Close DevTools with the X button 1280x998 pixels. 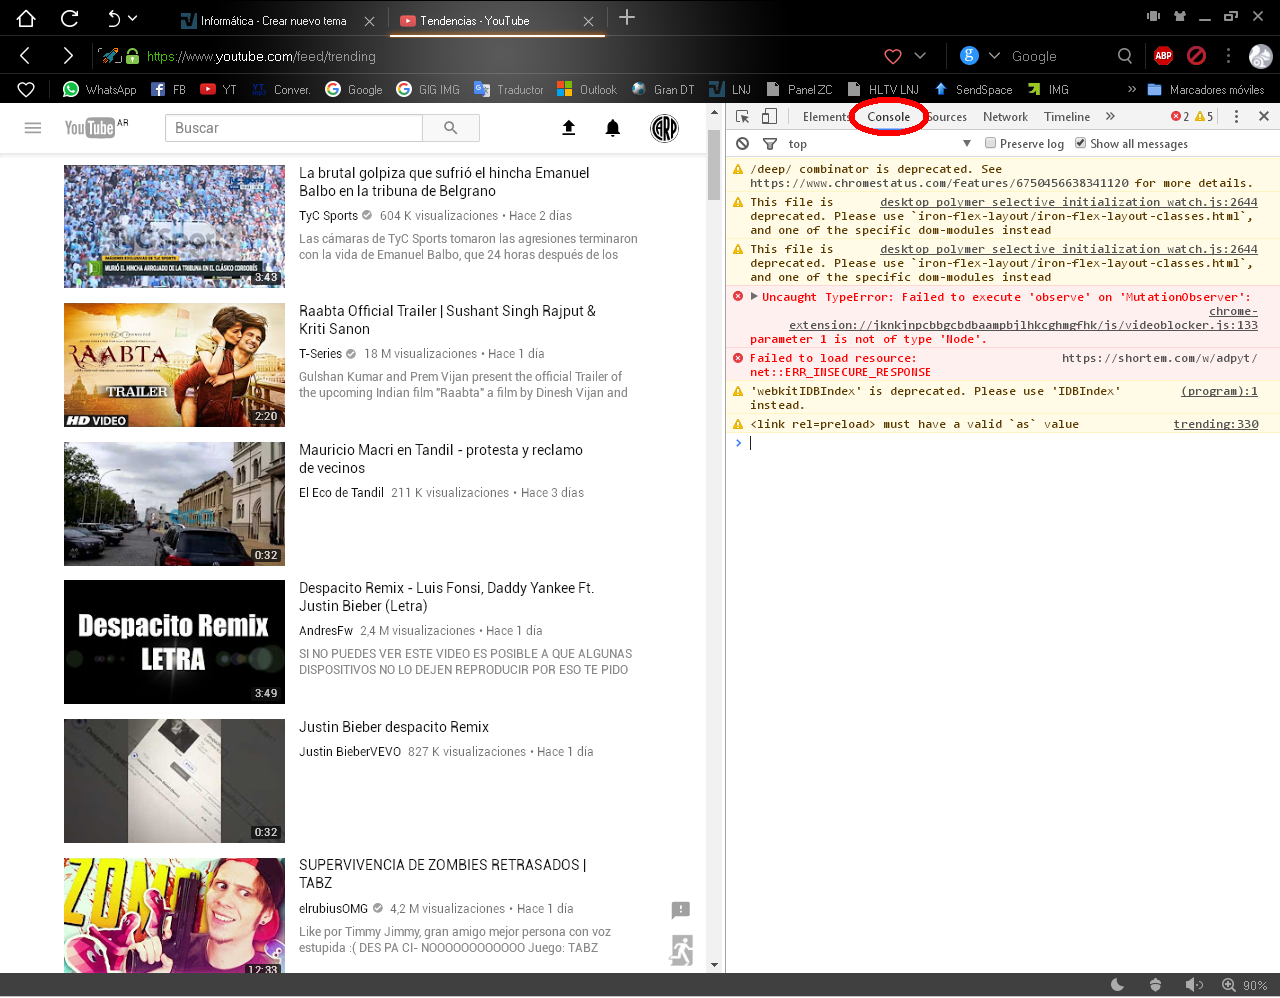(1264, 117)
